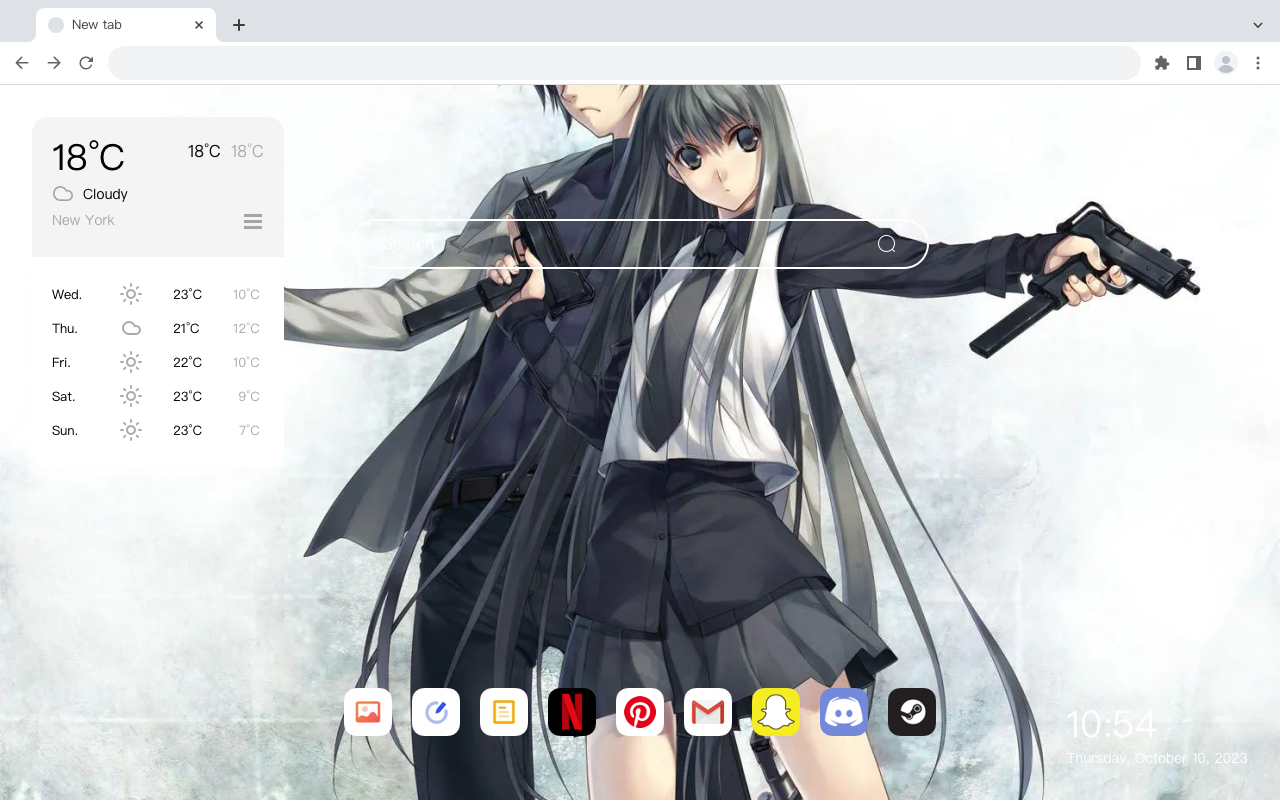The image size is (1280, 800).
Task: Open a new tab with plus button
Action: tap(238, 25)
